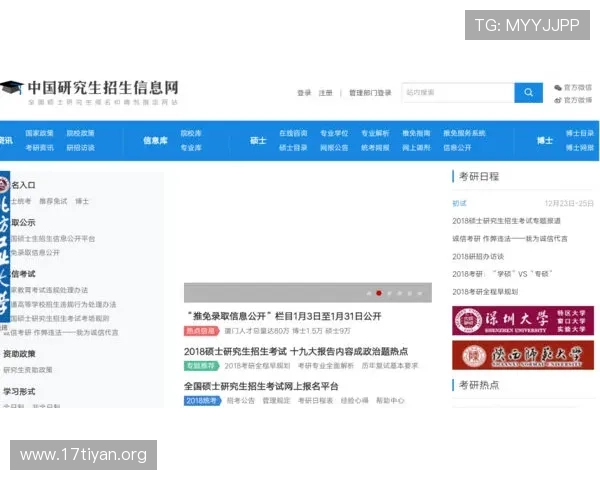Click the 陕西师范大学 banner

(x=523, y=356)
